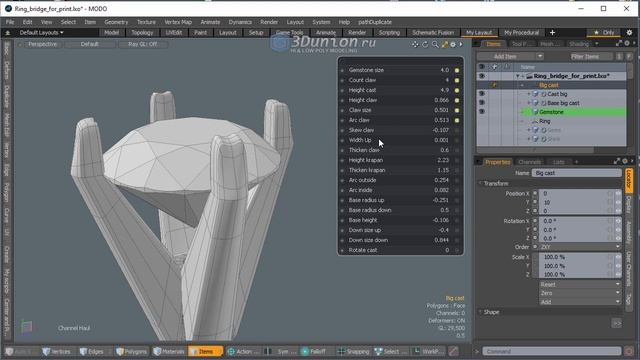The width and height of the screenshot is (640, 360).
Task: Open Action Center options
Action: (242, 351)
